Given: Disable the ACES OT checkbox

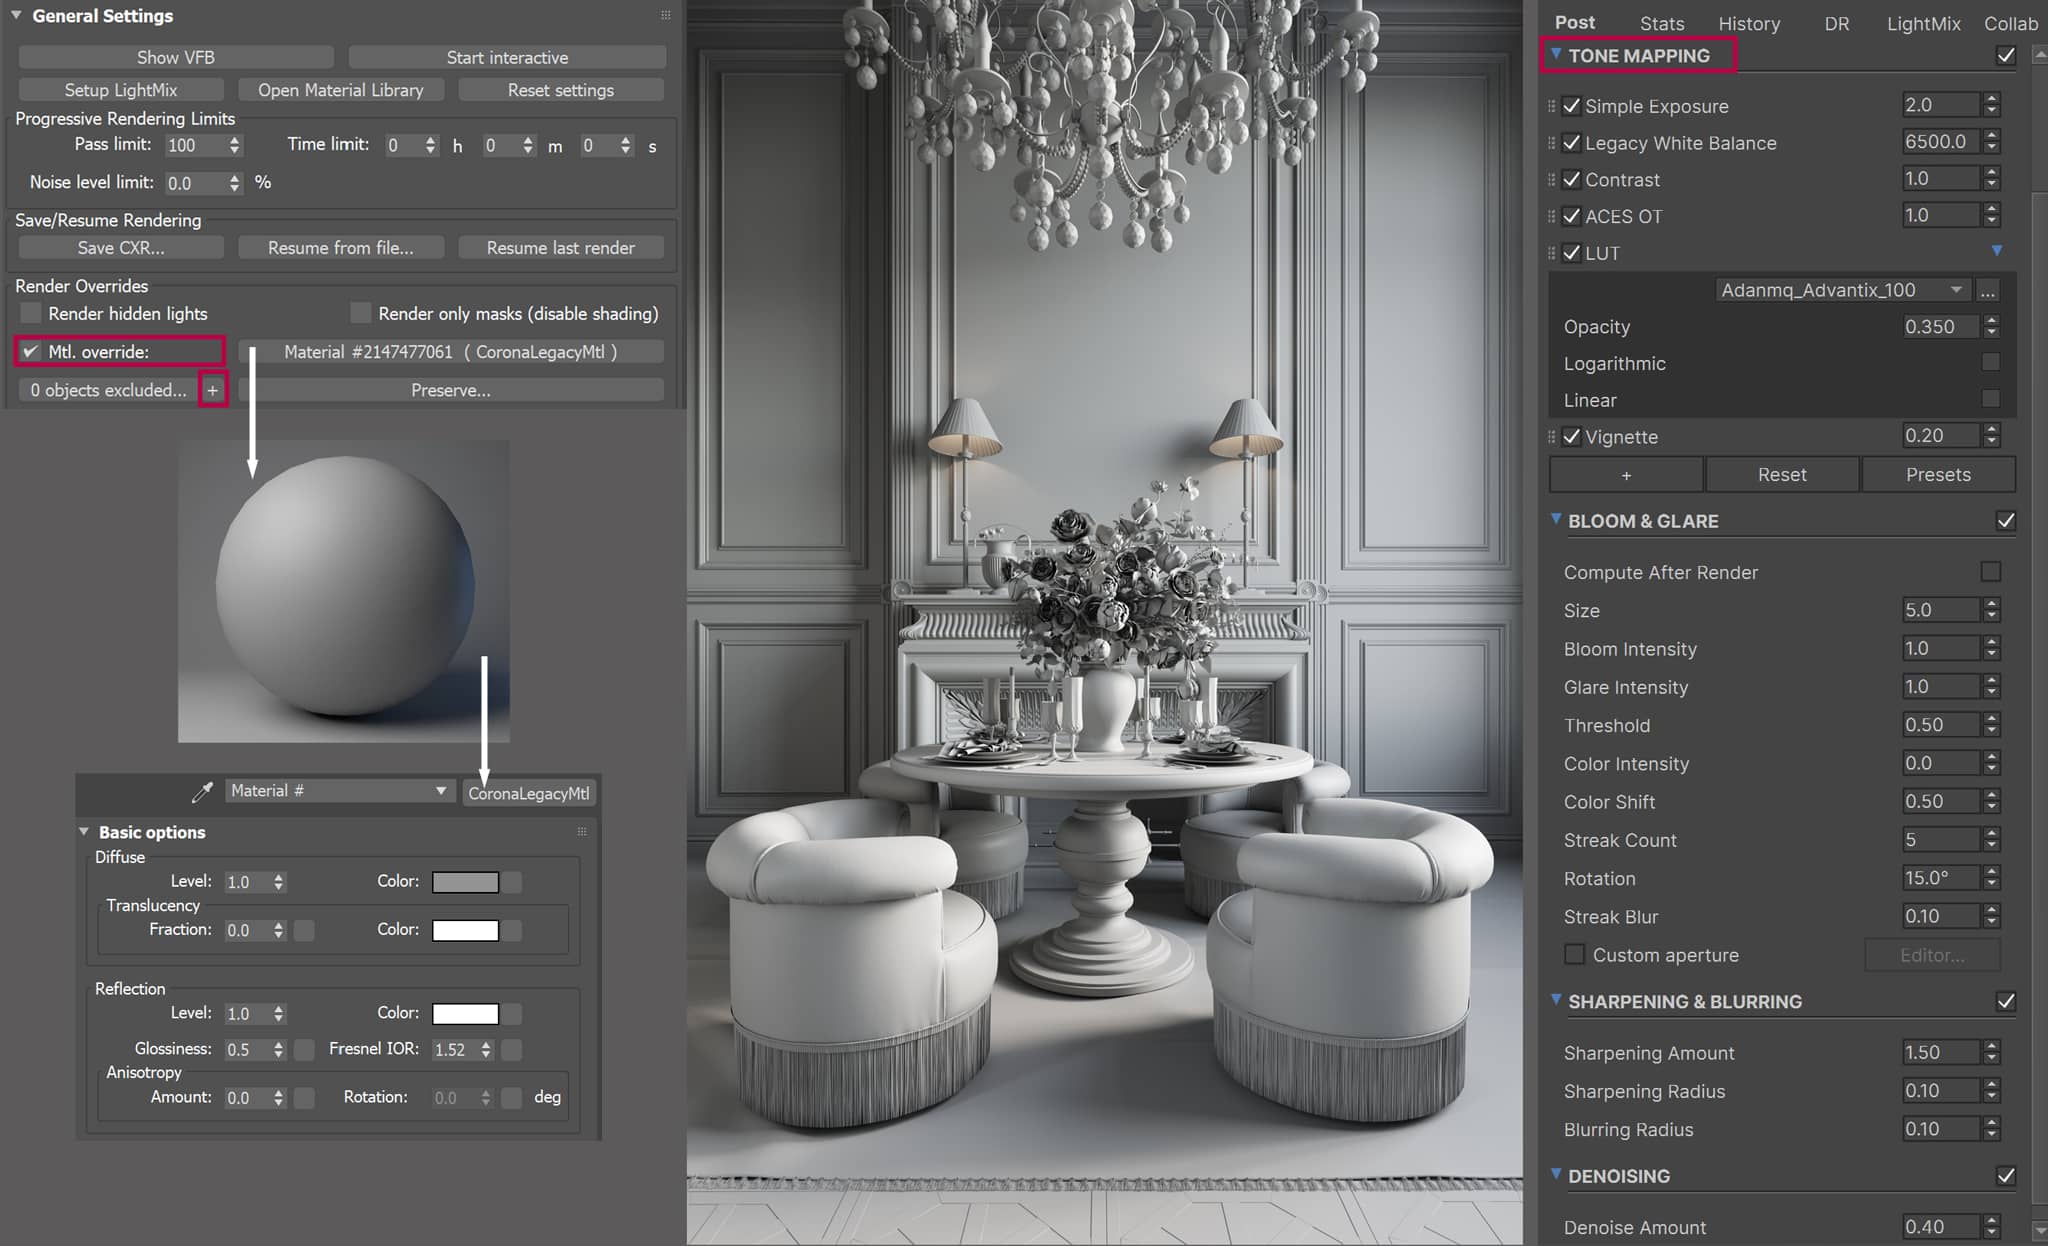Looking at the screenshot, I should tap(1572, 216).
